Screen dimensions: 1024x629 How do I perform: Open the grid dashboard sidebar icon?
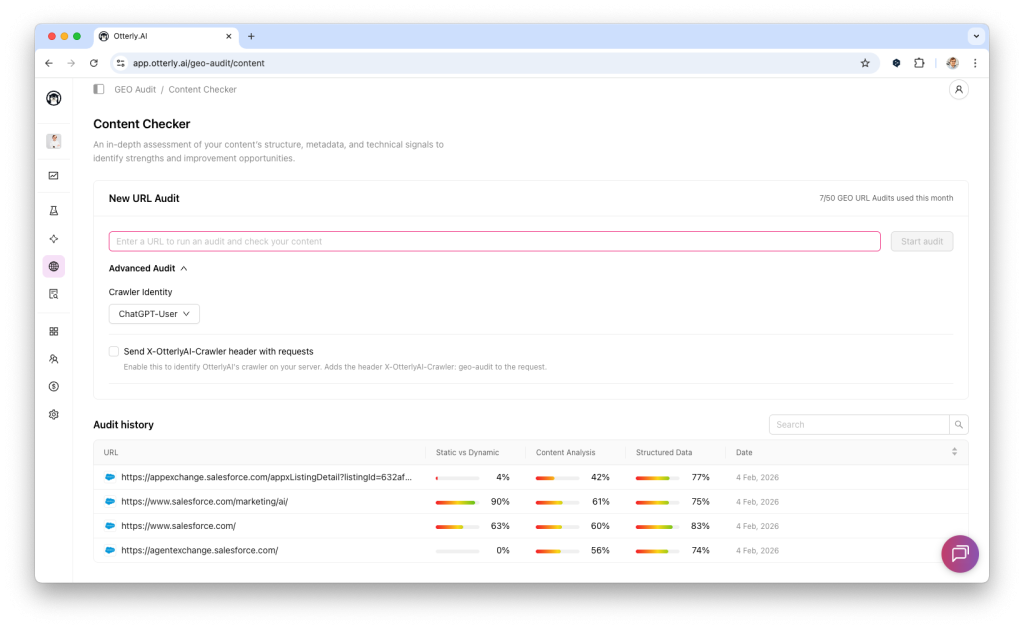(x=54, y=331)
